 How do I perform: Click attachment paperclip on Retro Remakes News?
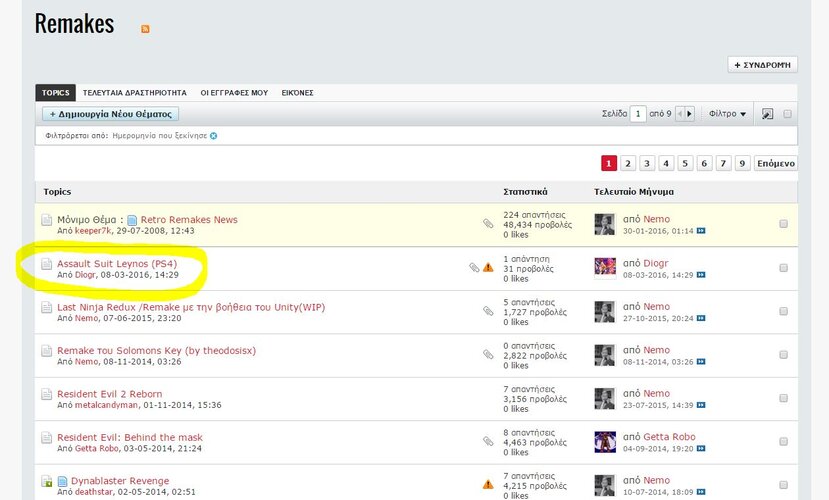point(488,224)
